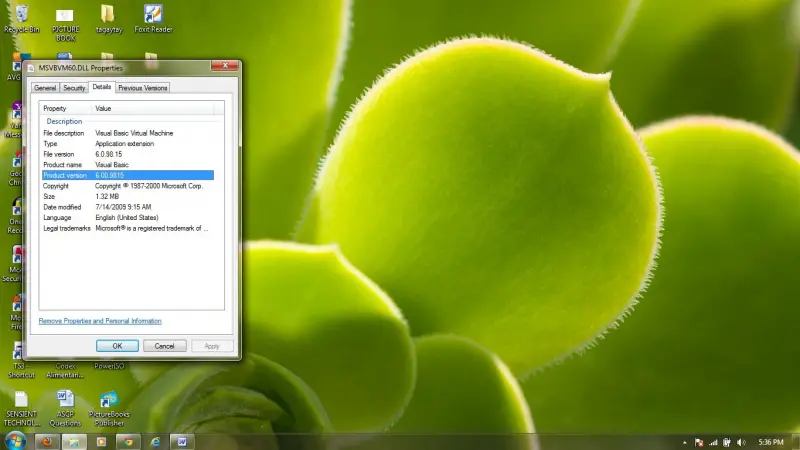Open the Codex Alimentarius desktop icon
Image resolution: width=800 pixels, height=450 pixels.
tap(65, 370)
